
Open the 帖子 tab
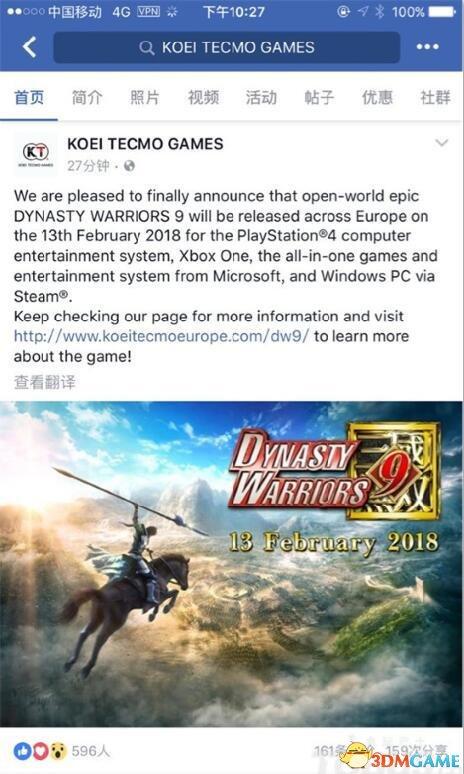[319, 97]
